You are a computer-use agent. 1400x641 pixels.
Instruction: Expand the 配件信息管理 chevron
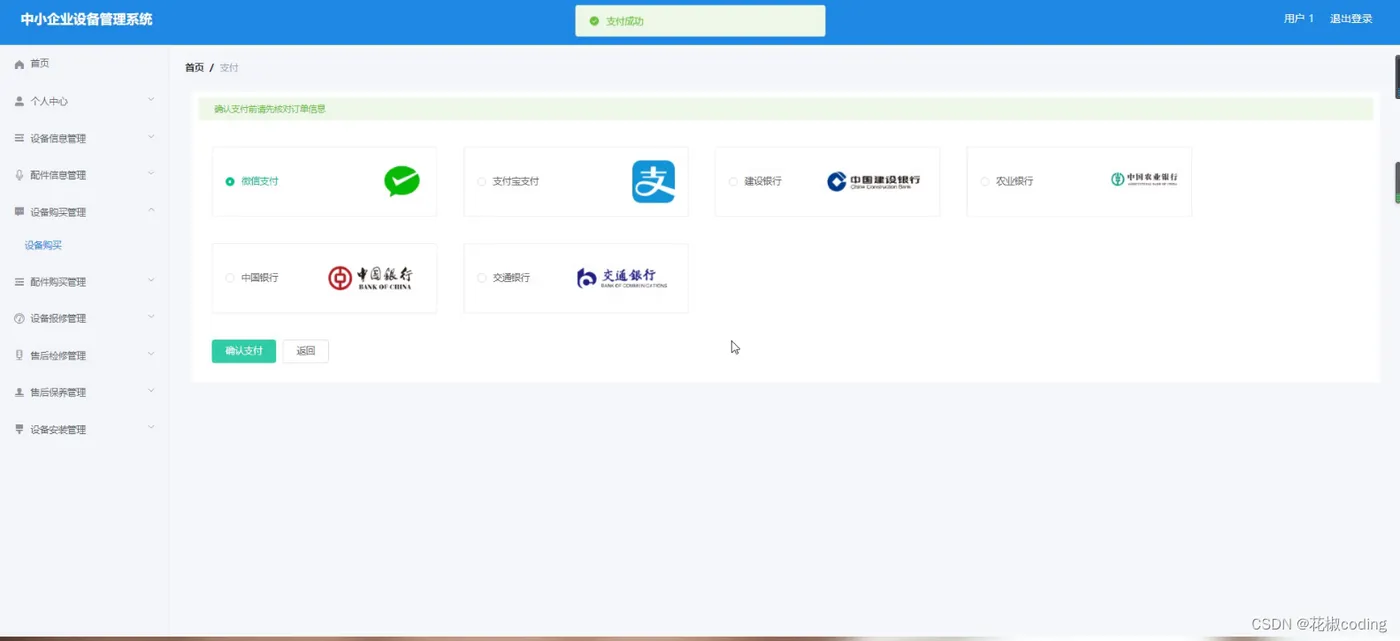click(151, 174)
